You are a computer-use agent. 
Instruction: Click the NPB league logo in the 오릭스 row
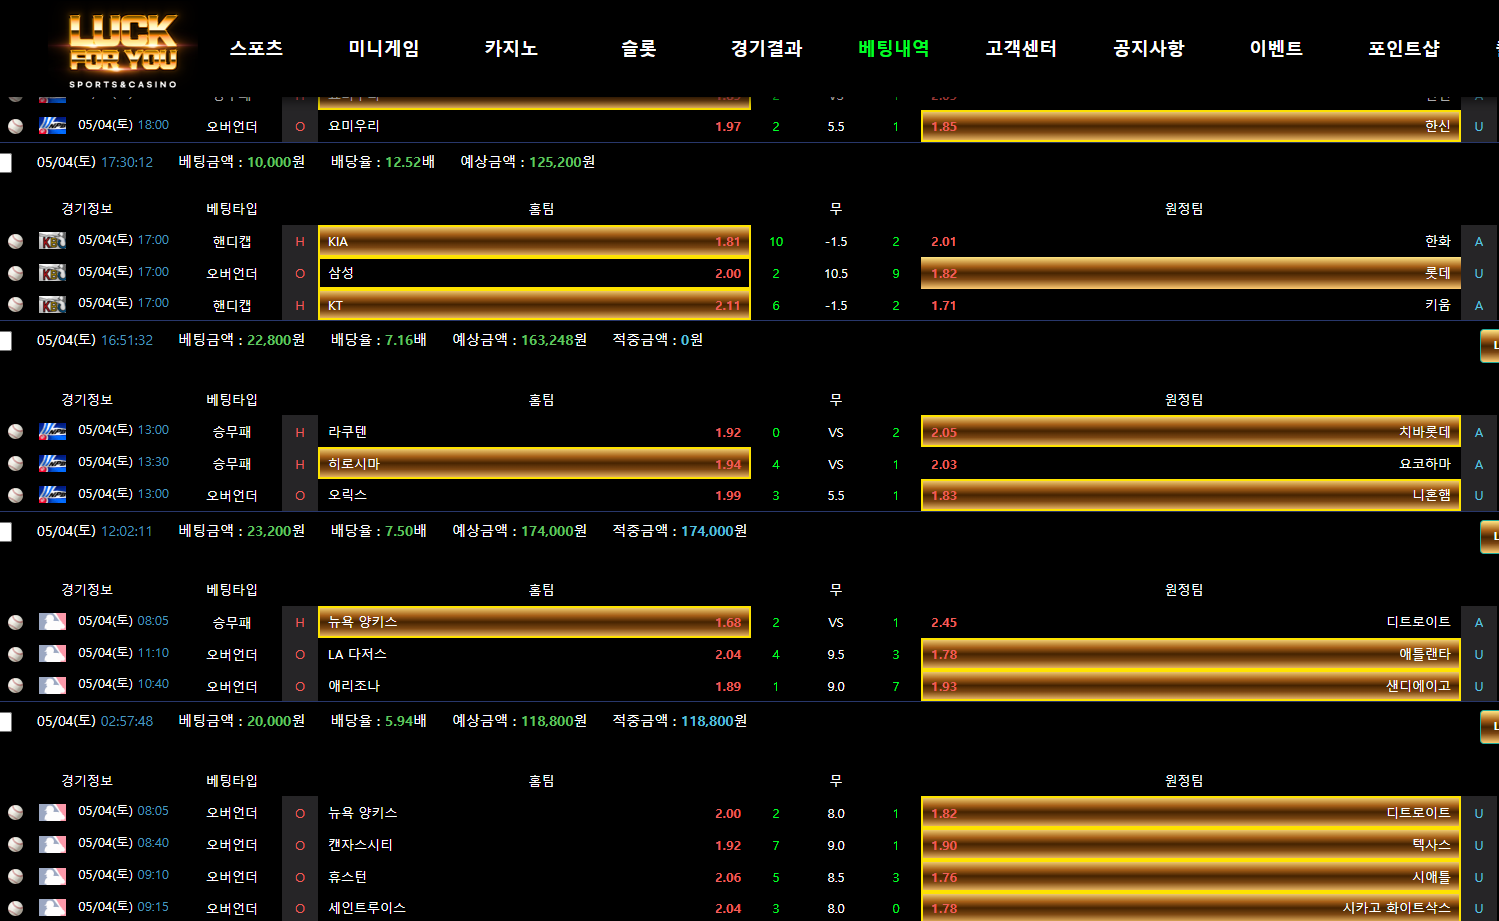52,494
